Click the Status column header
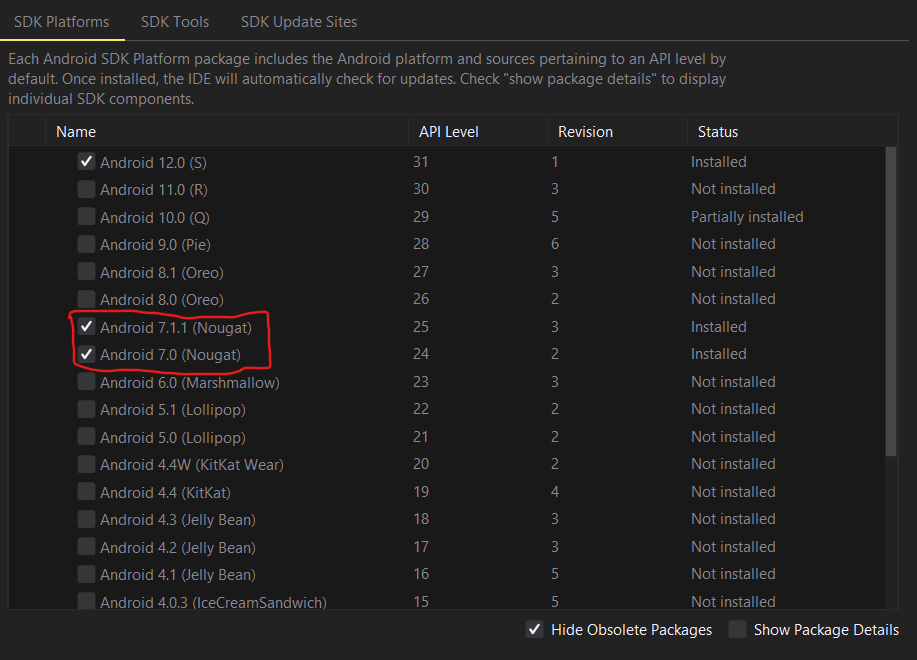The image size is (917, 660). click(x=792, y=132)
